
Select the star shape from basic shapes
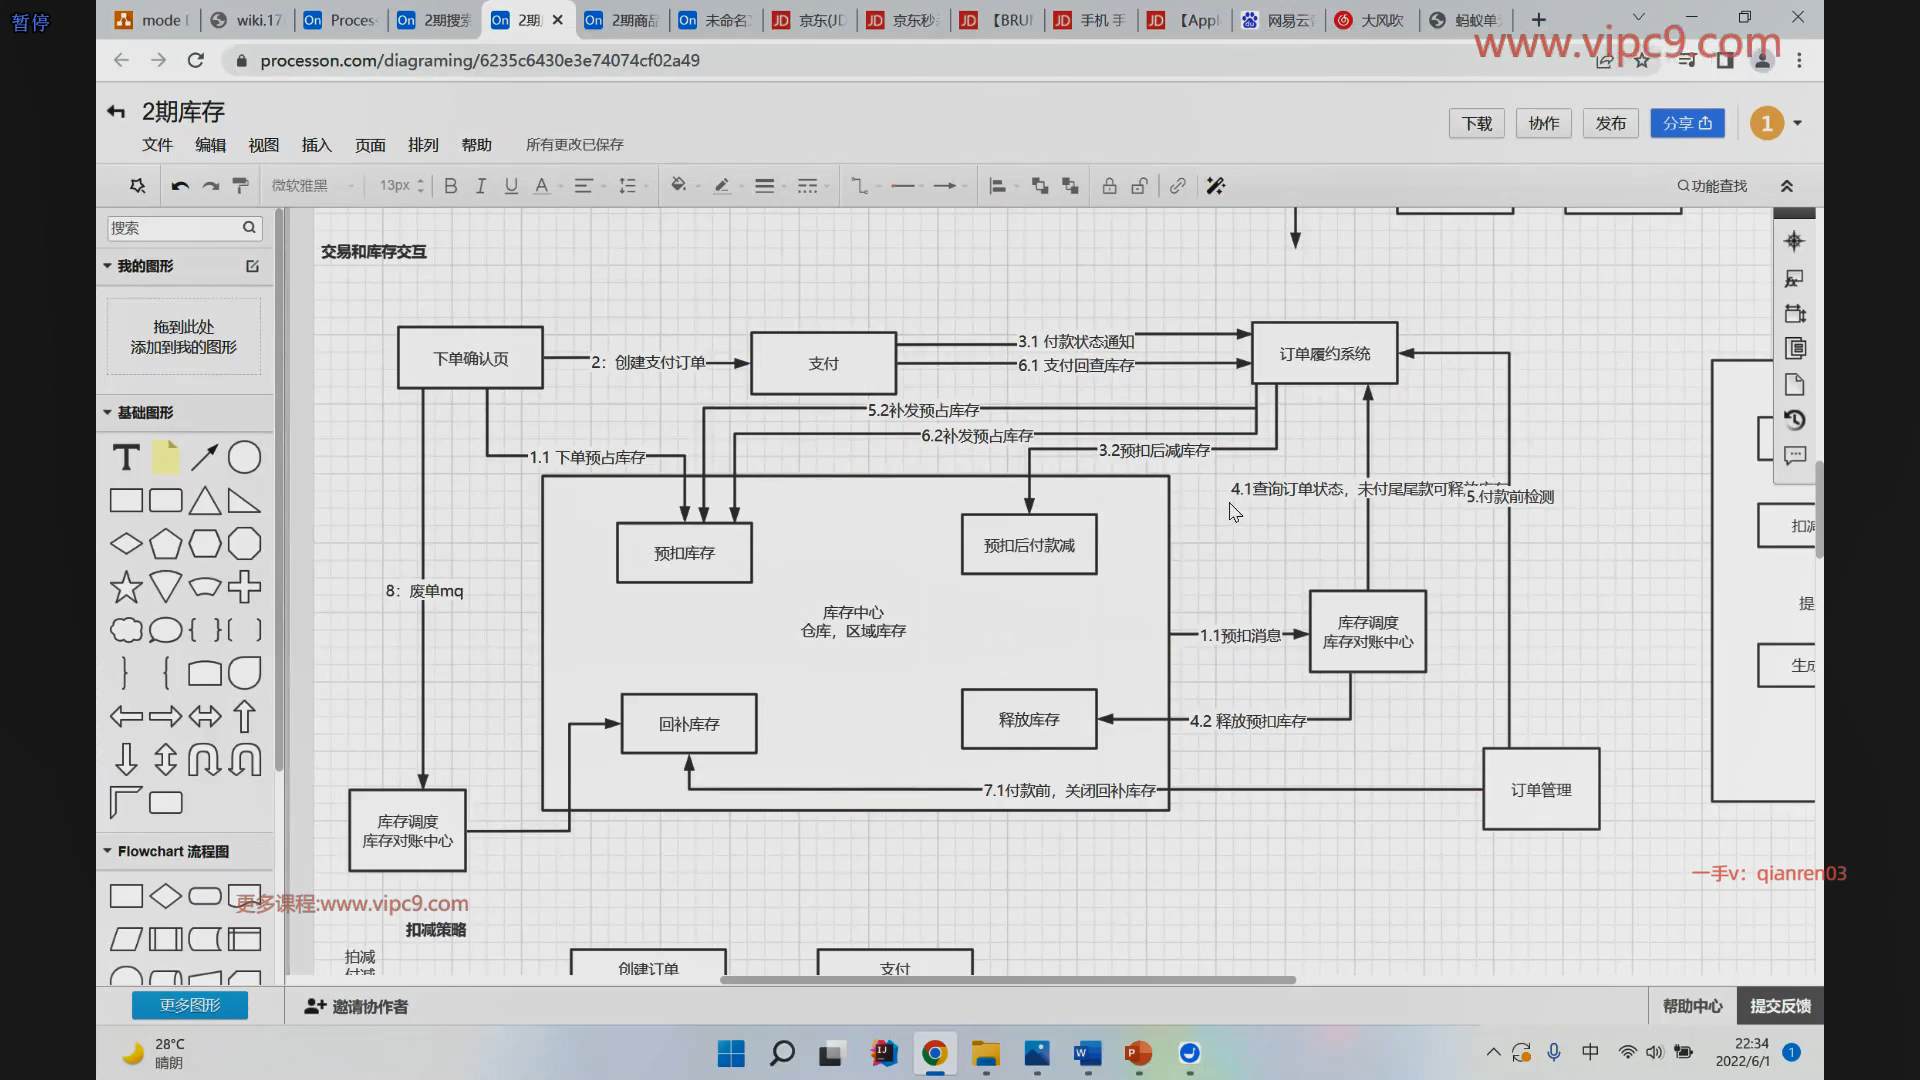pos(126,587)
